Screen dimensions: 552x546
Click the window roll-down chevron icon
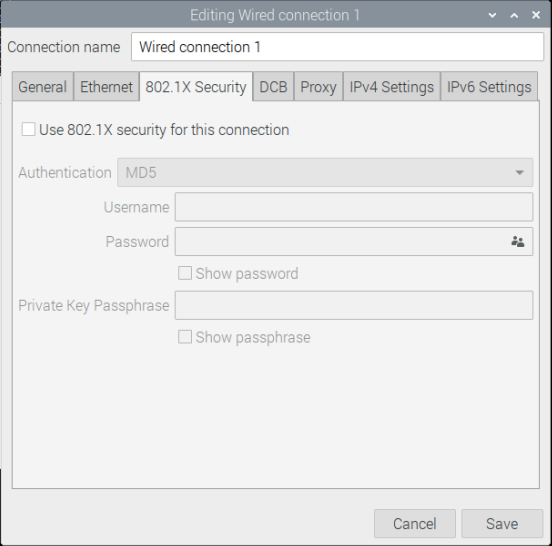pyautogui.click(x=493, y=15)
